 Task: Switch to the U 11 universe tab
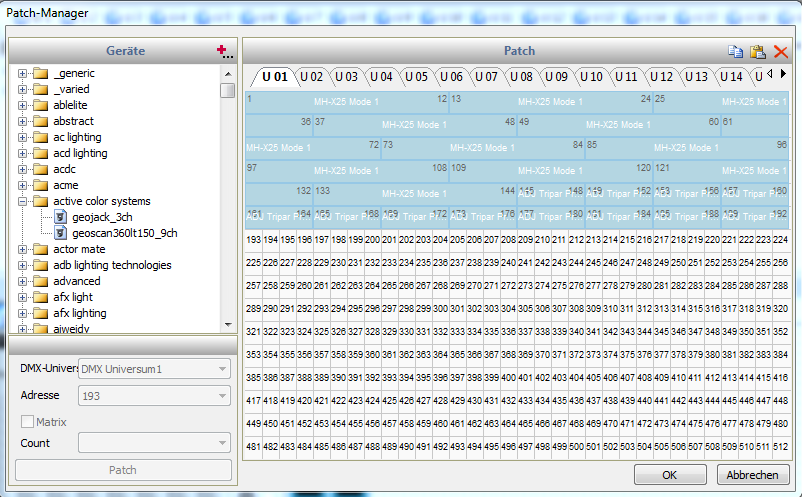point(626,77)
